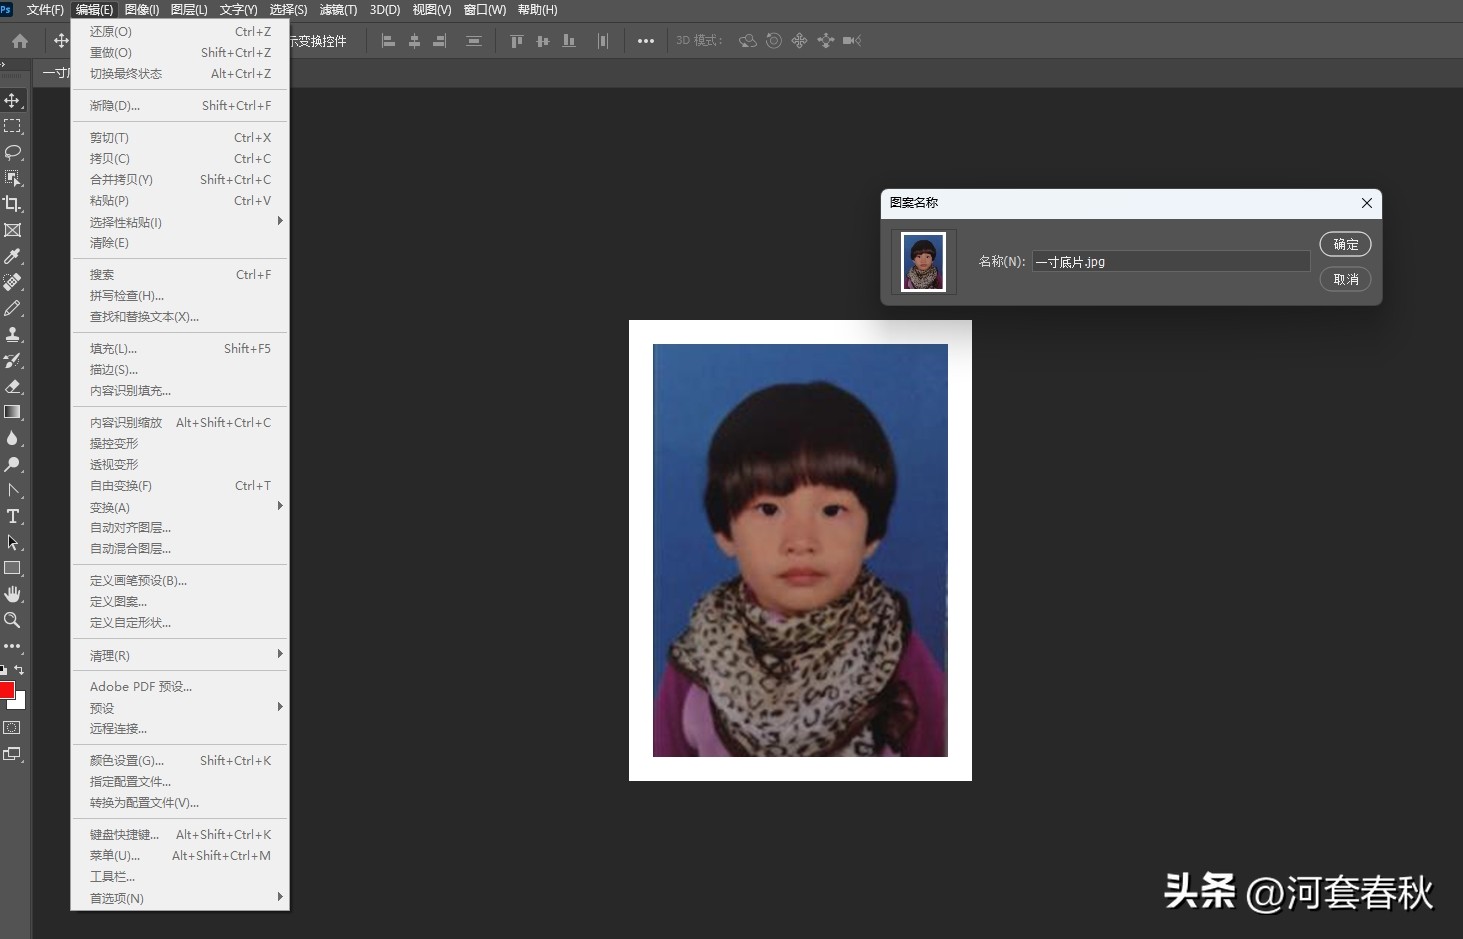Select the Clone Stamp tool
The width and height of the screenshot is (1463, 939).
coord(13,334)
